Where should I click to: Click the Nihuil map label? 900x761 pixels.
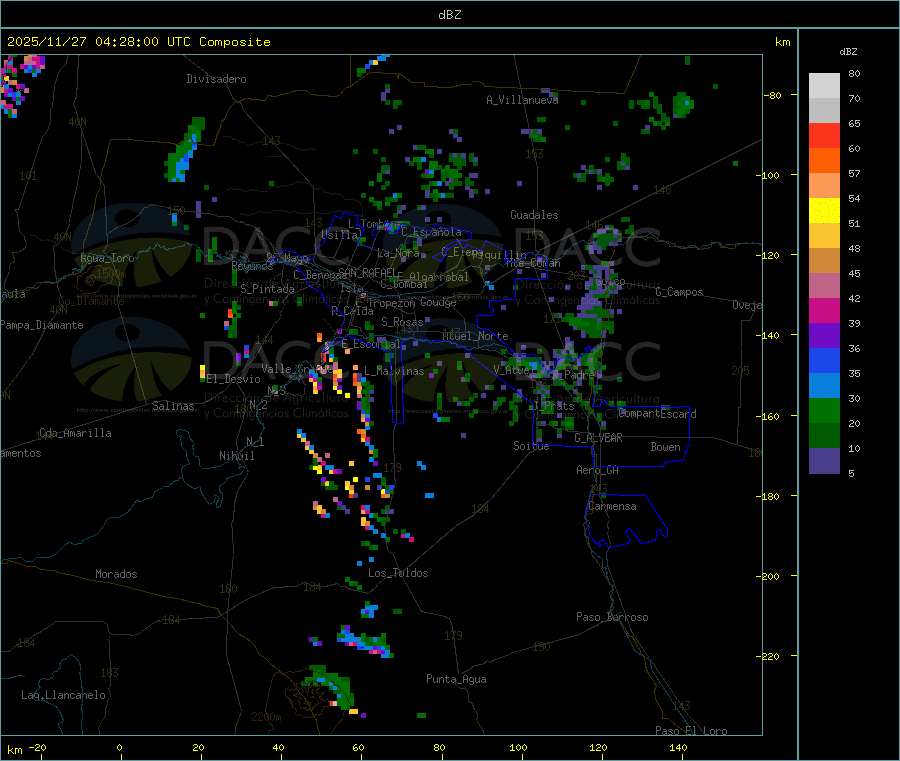tap(236, 456)
